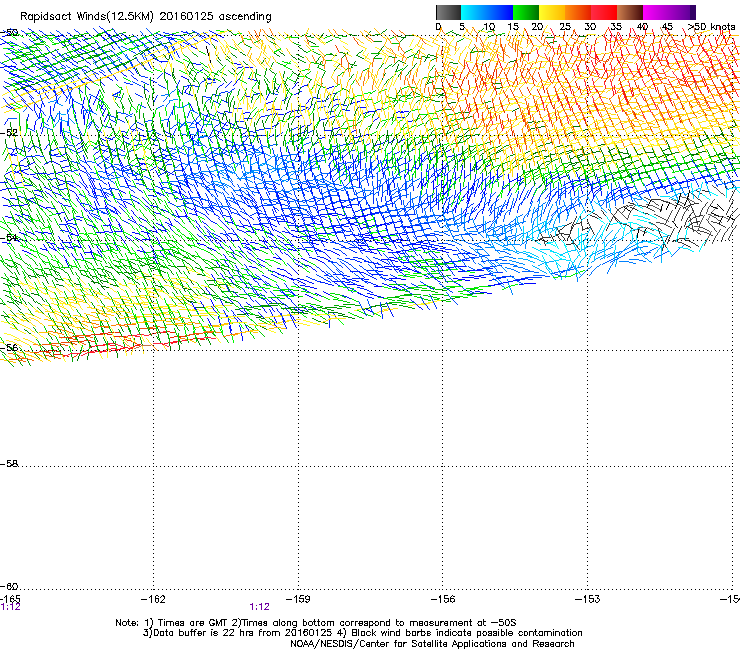
Task: Click the '-159' longitude axis label
Action: 298,599
